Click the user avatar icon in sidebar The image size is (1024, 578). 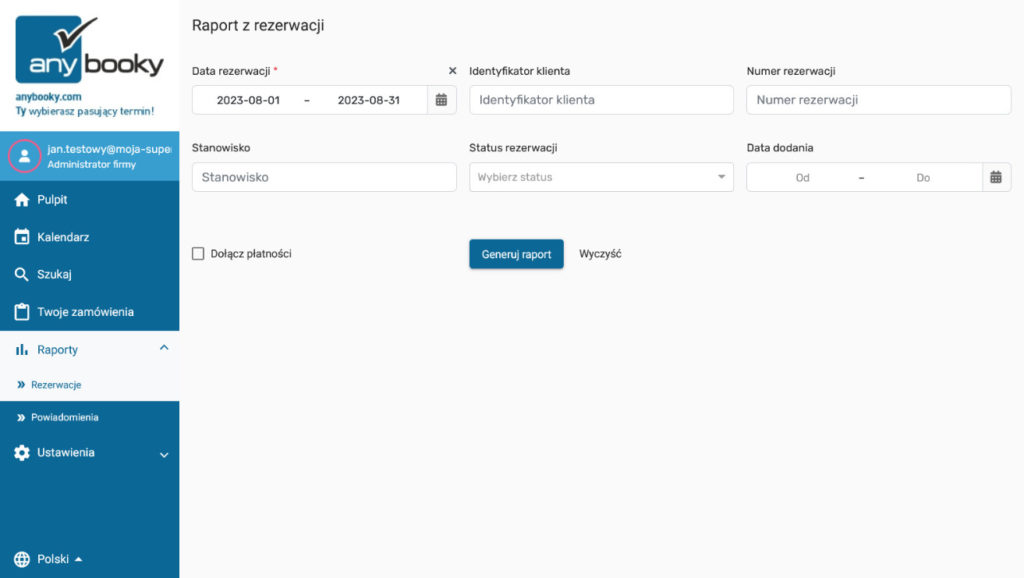25,156
